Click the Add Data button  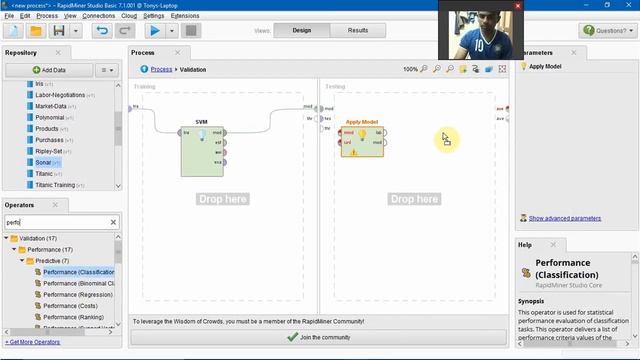pos(49,70)
